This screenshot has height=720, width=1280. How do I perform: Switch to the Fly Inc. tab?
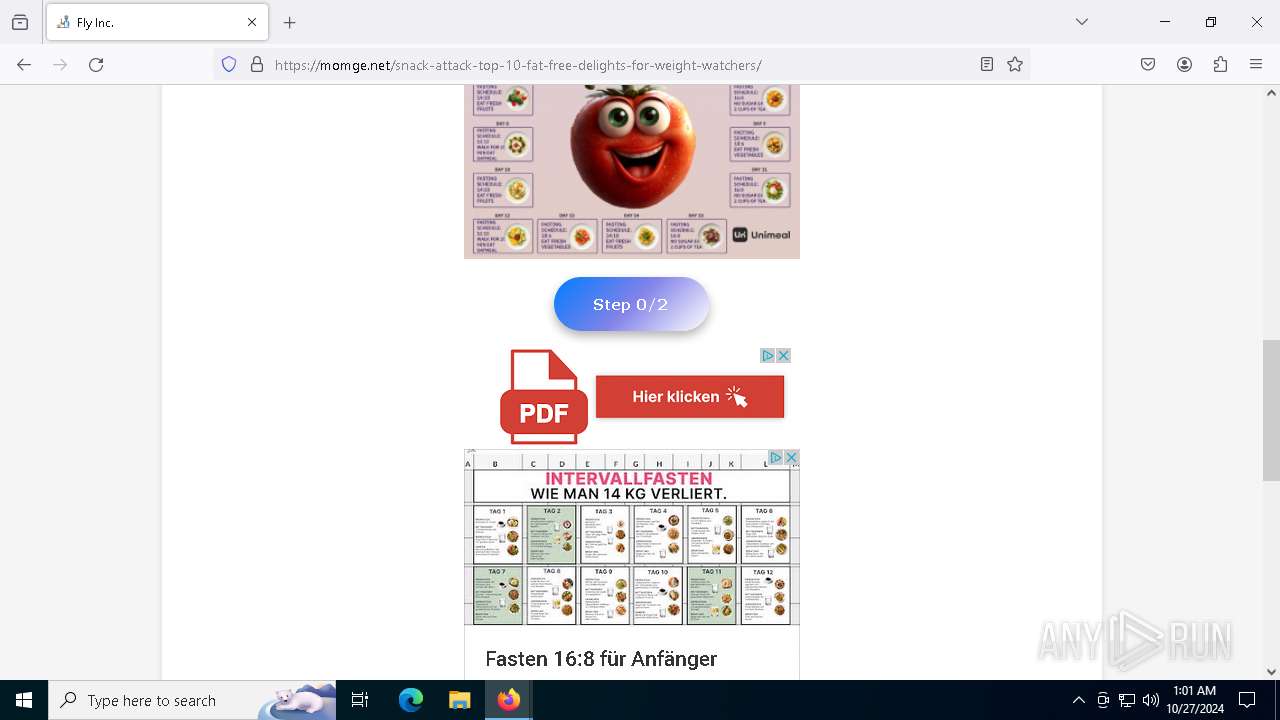pyautogui.click(x=157, y=22)
